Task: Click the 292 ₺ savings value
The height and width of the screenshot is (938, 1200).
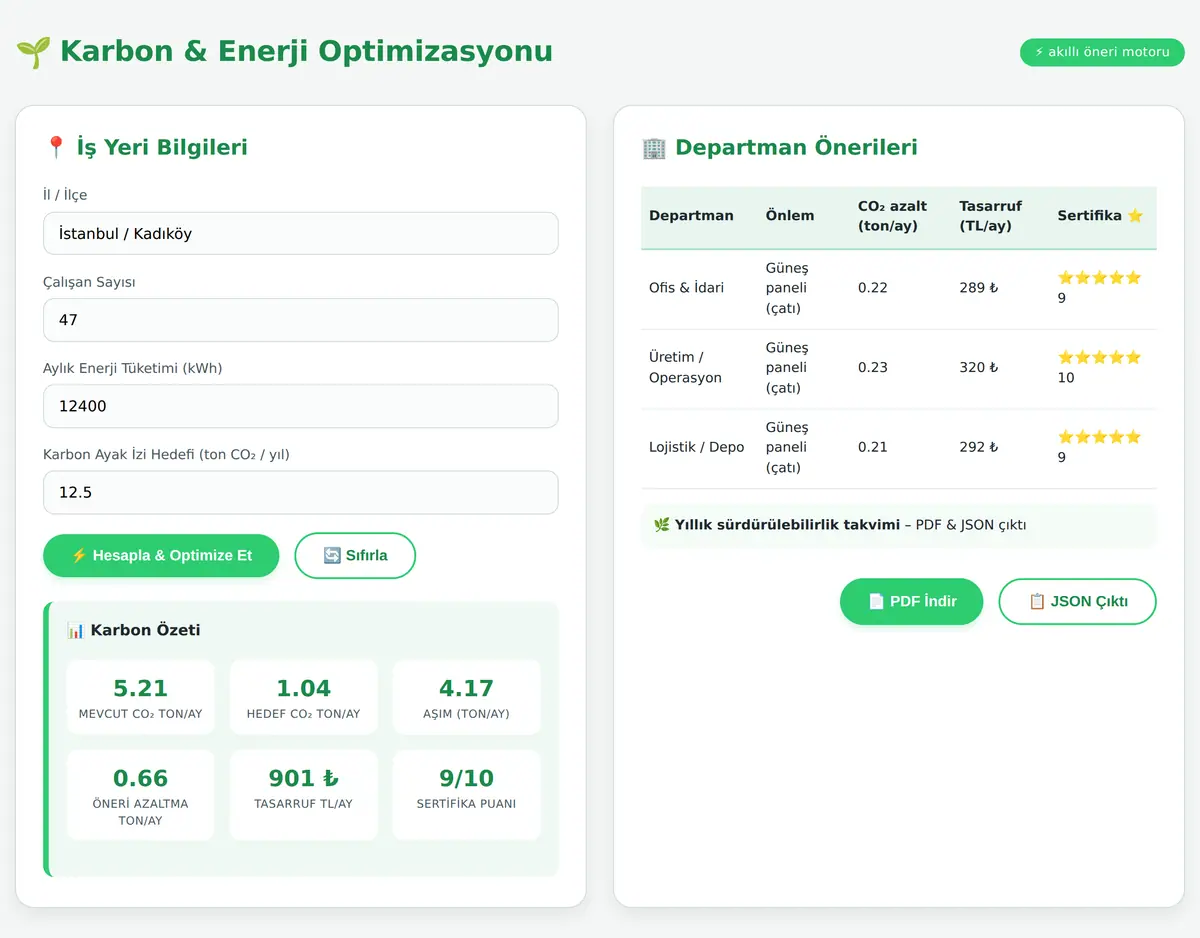Action: (979, 447)
